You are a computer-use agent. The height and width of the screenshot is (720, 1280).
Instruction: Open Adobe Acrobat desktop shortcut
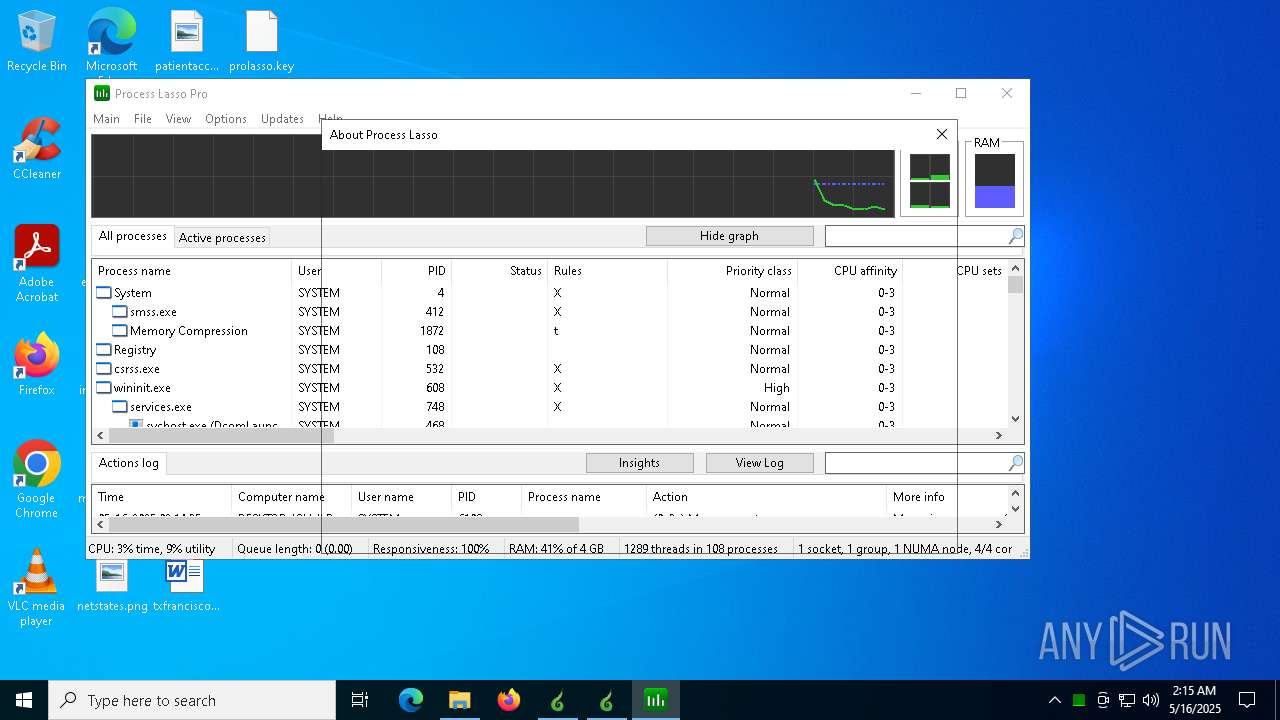coord(37,264)
